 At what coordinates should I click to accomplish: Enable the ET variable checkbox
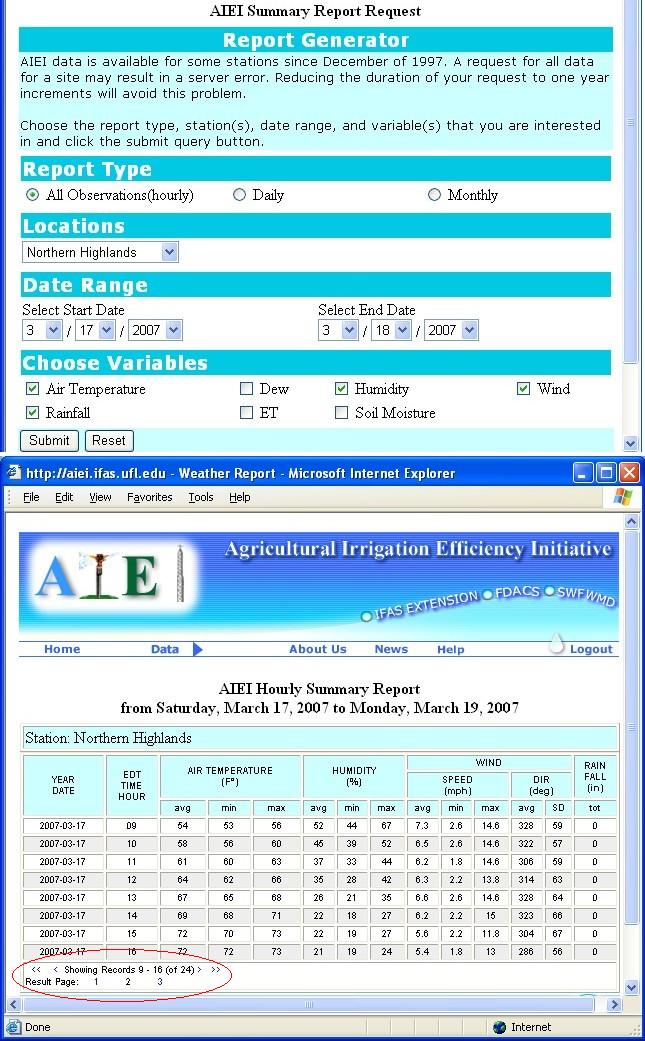246,412
